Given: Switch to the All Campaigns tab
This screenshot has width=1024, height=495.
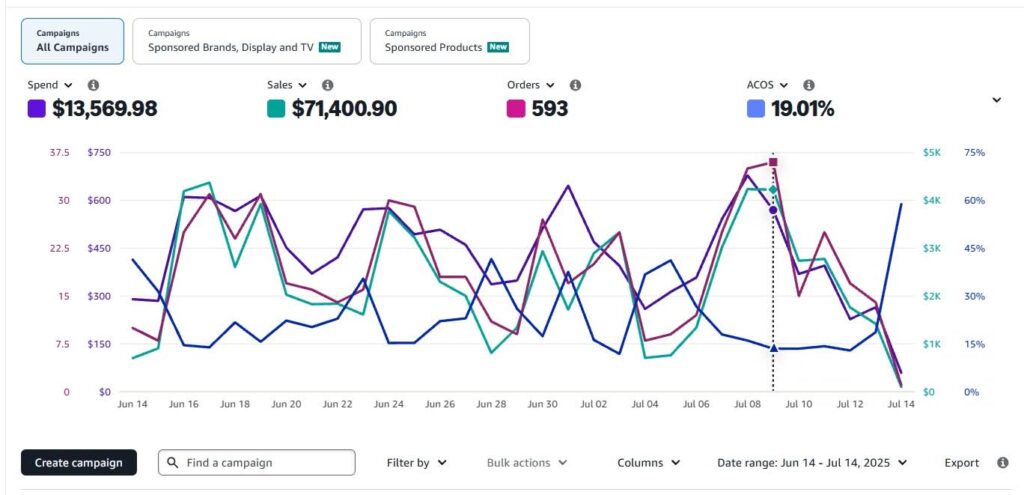Looking at the screenshot, I should (x=73, y=41).
